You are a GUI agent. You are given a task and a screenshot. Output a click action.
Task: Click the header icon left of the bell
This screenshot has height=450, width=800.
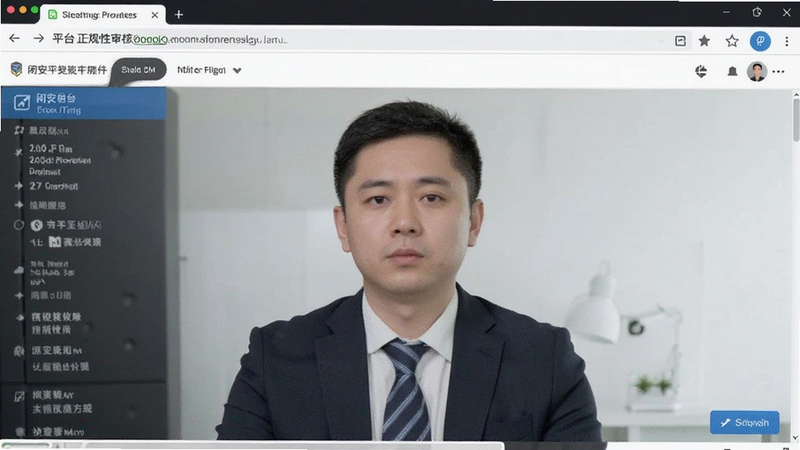(701, 71)
